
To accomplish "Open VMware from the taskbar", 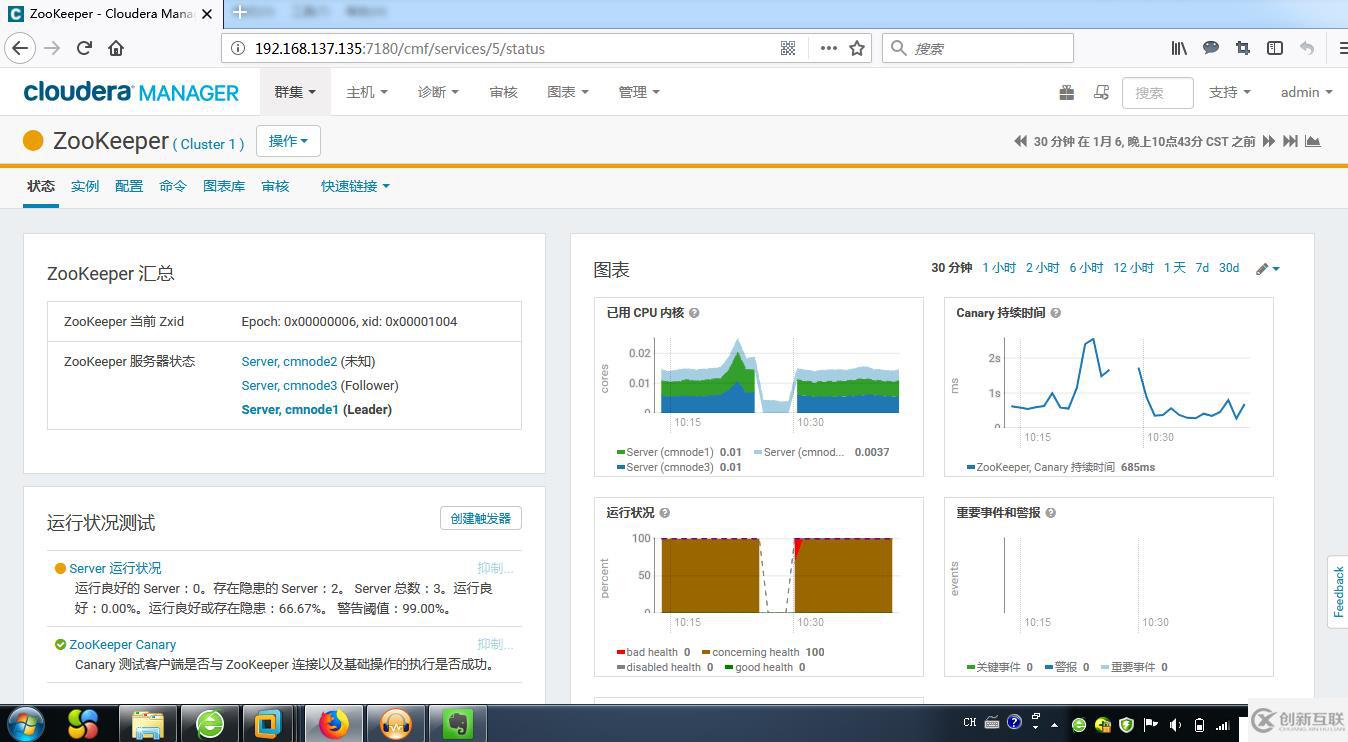I will (270, 723).
